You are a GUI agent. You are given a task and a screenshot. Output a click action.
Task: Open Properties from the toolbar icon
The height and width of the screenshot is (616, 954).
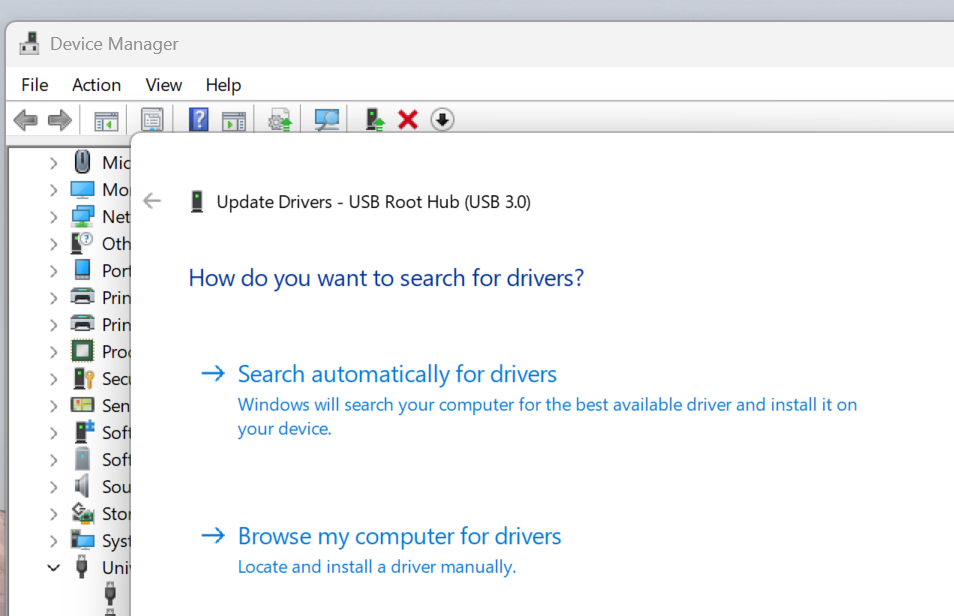coord(152,121)
